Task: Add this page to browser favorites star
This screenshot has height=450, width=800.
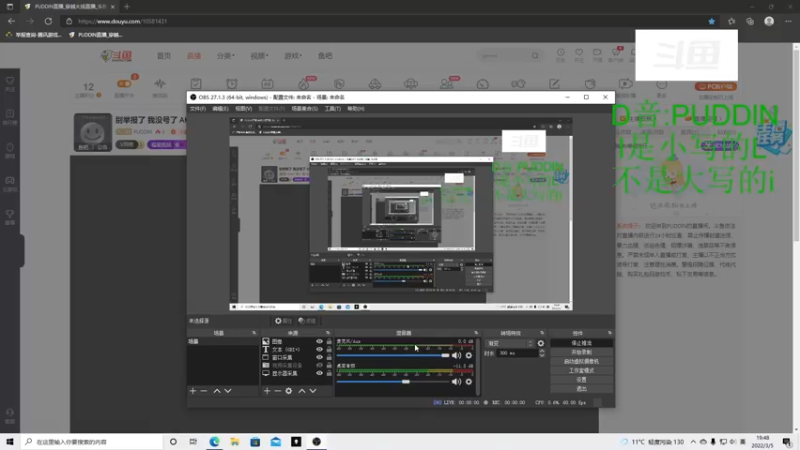Action: click(711, 21)
